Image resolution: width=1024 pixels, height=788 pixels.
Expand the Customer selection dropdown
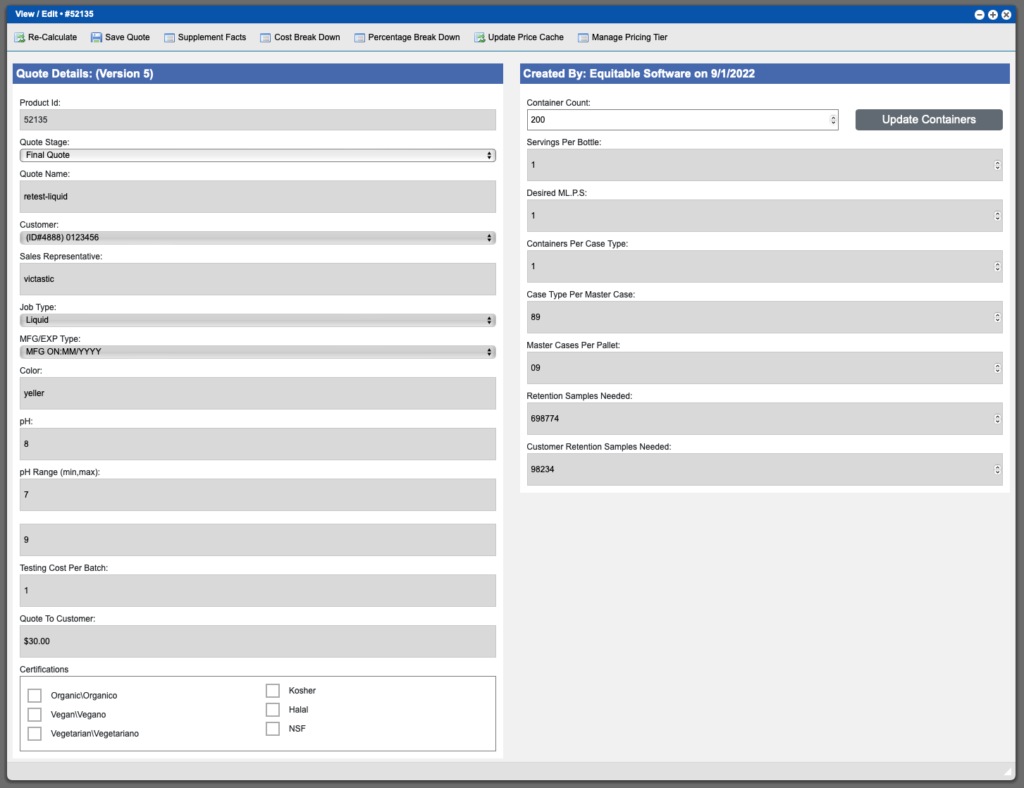pyautogui.click(x=256, y=238)
